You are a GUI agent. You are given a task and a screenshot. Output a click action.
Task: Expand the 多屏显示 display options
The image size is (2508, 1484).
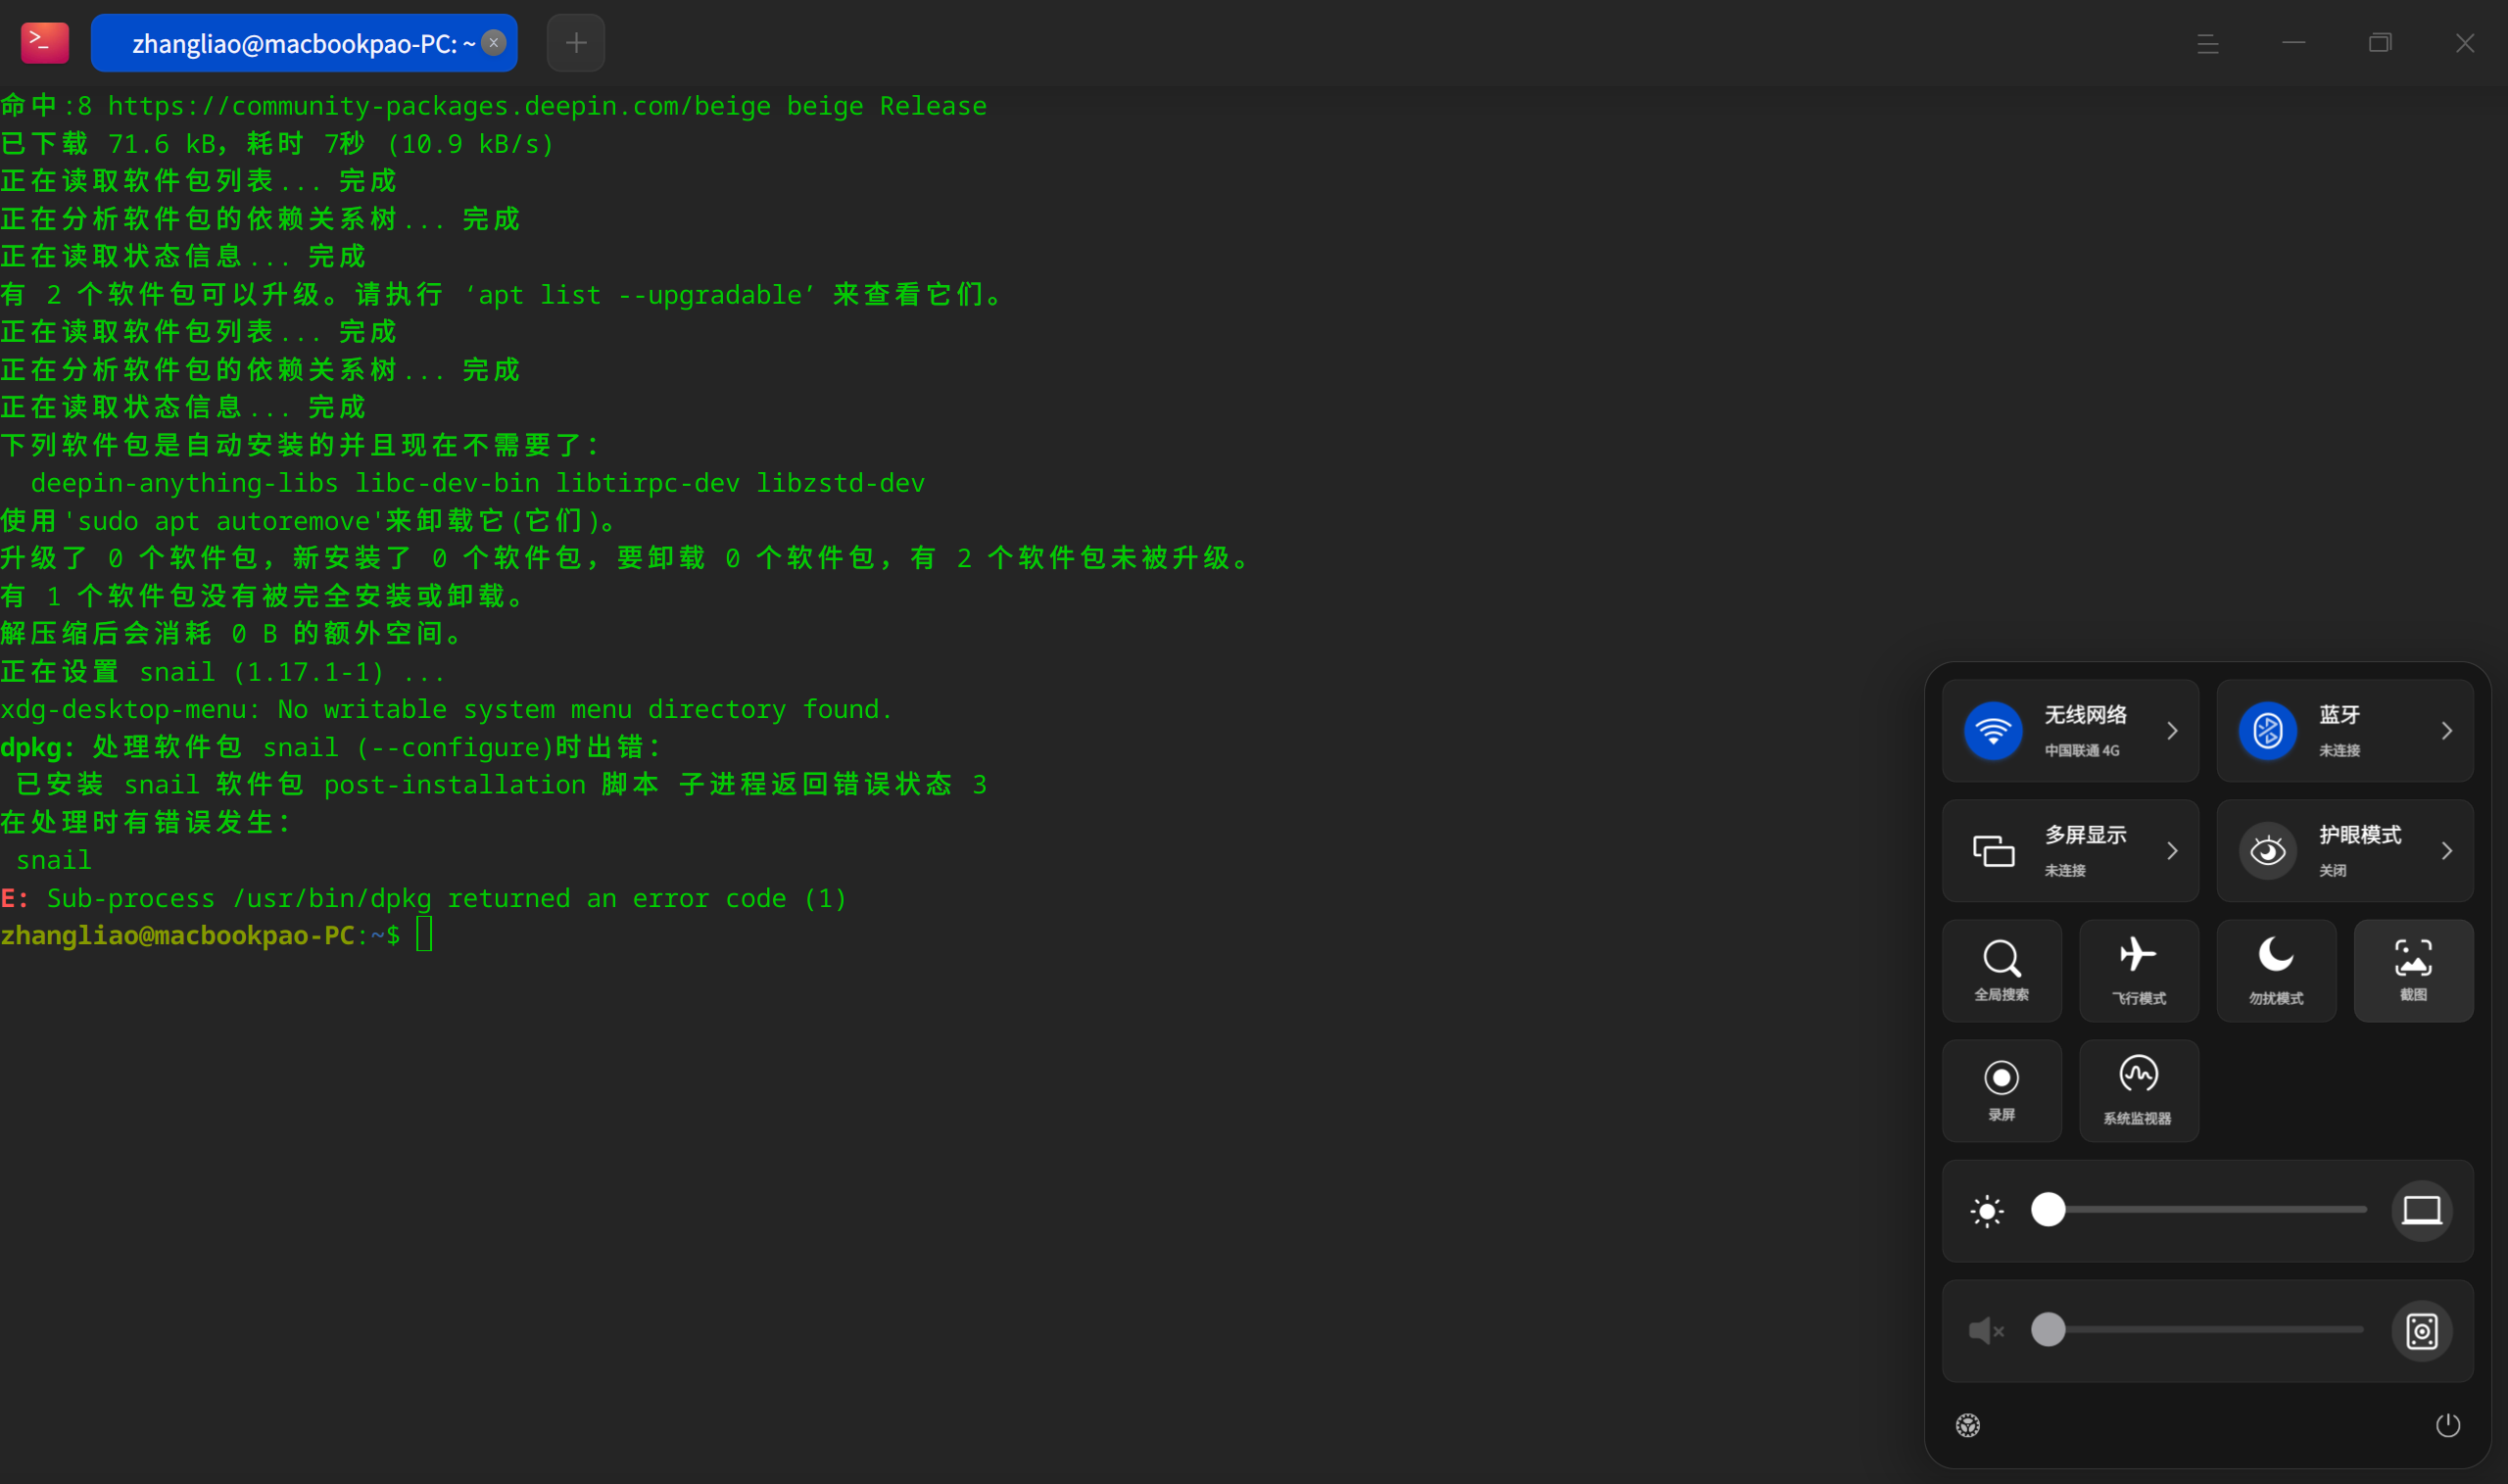2172,851
